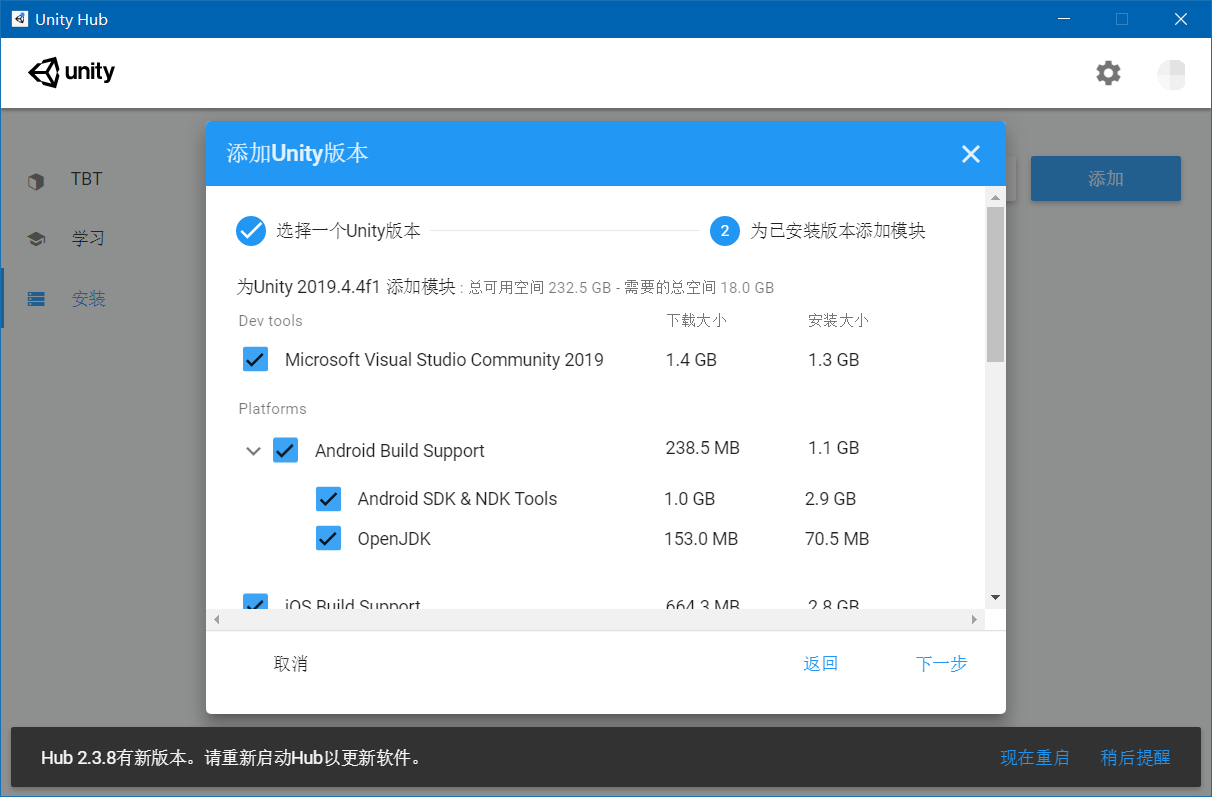Uncheck Android Build Support checkbox
This screenshot has height=797, width=1212.
(286, 450)
